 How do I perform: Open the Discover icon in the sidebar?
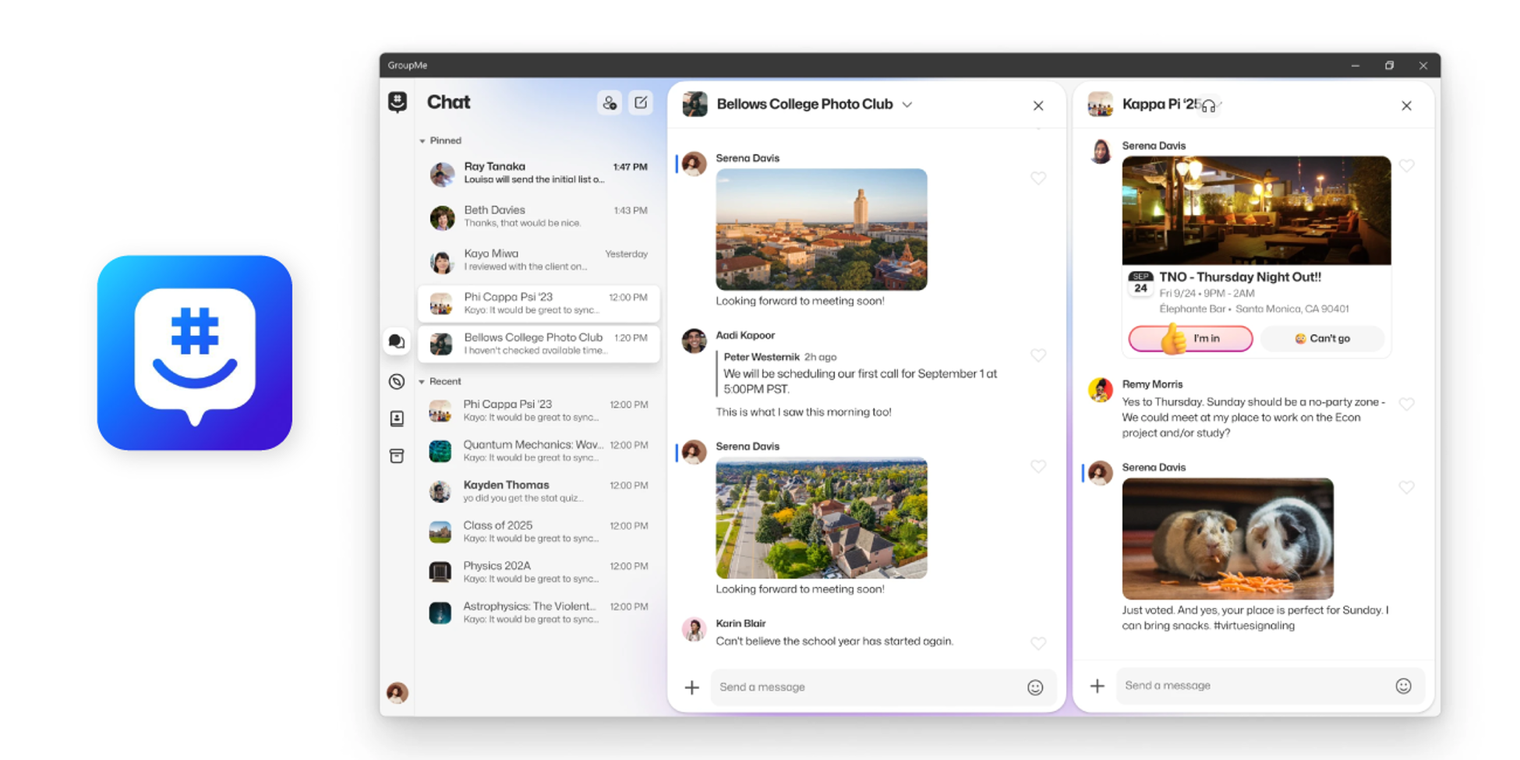[x=397, y=381]
